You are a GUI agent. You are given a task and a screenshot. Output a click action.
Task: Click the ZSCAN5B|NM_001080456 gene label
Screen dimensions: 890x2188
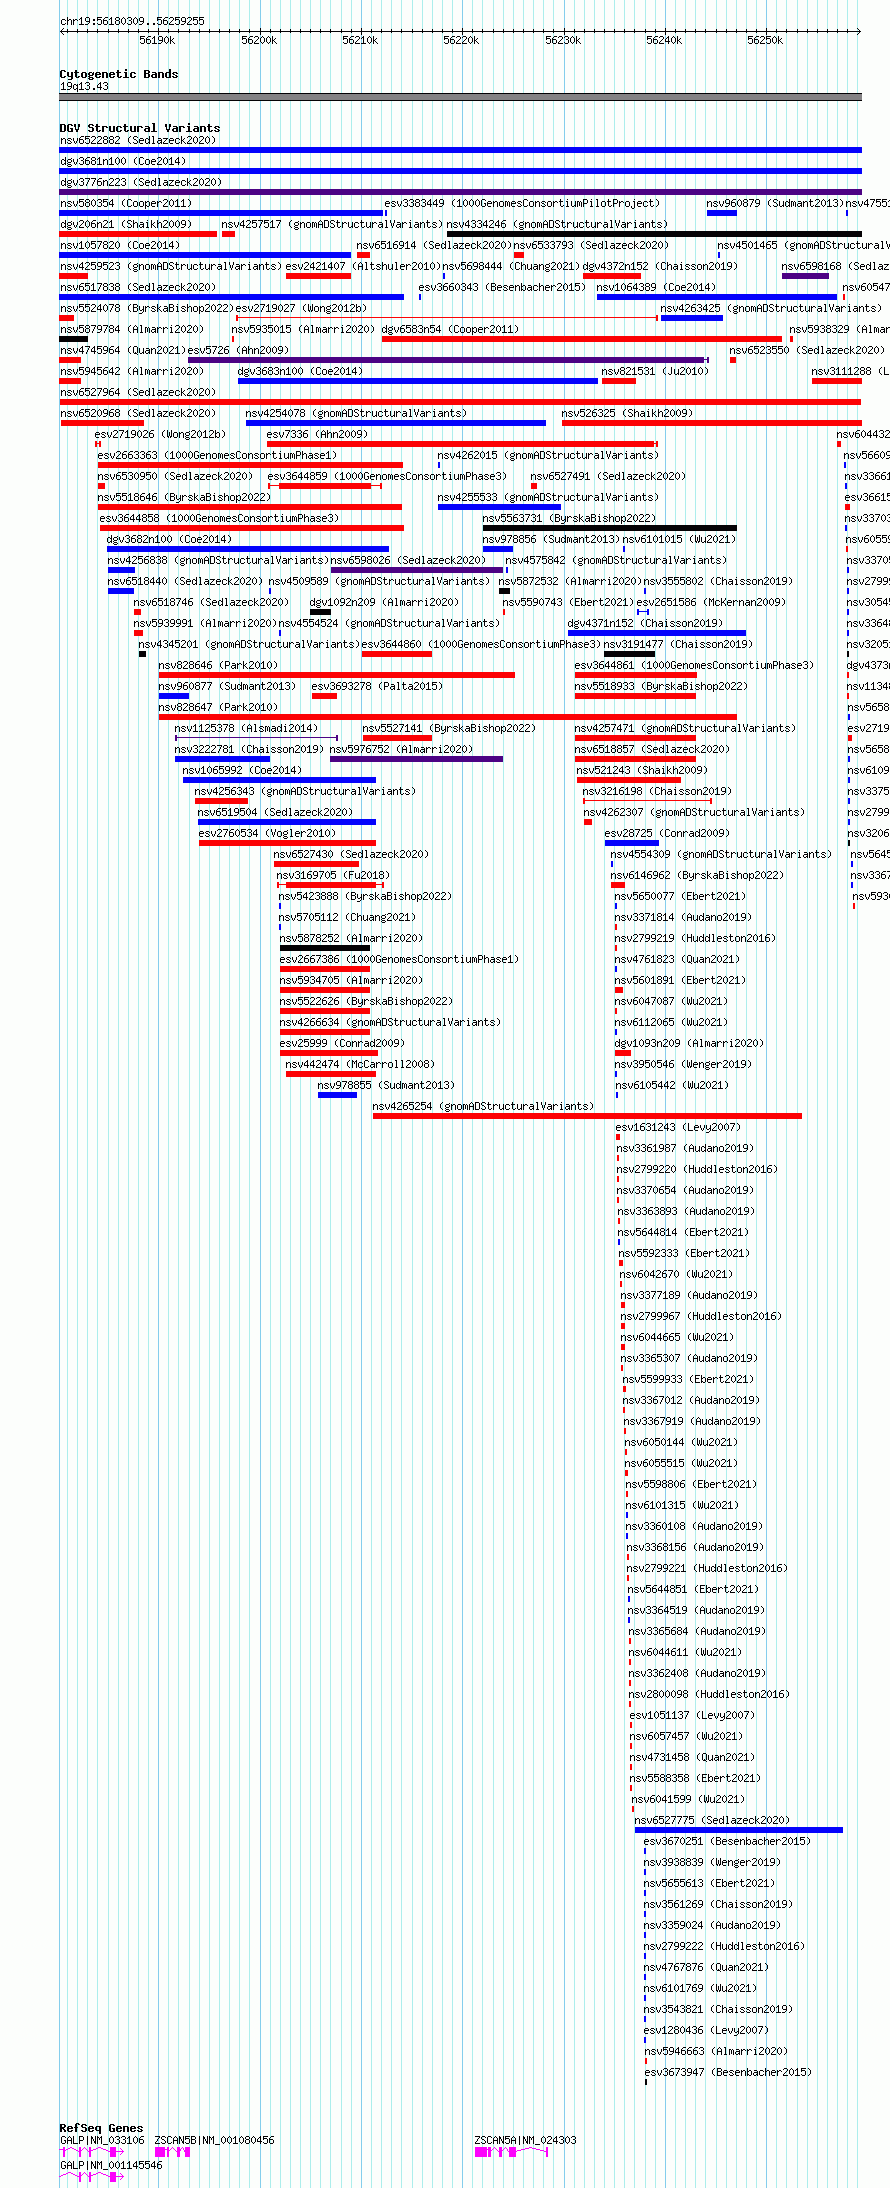(x=214, y=2140)
